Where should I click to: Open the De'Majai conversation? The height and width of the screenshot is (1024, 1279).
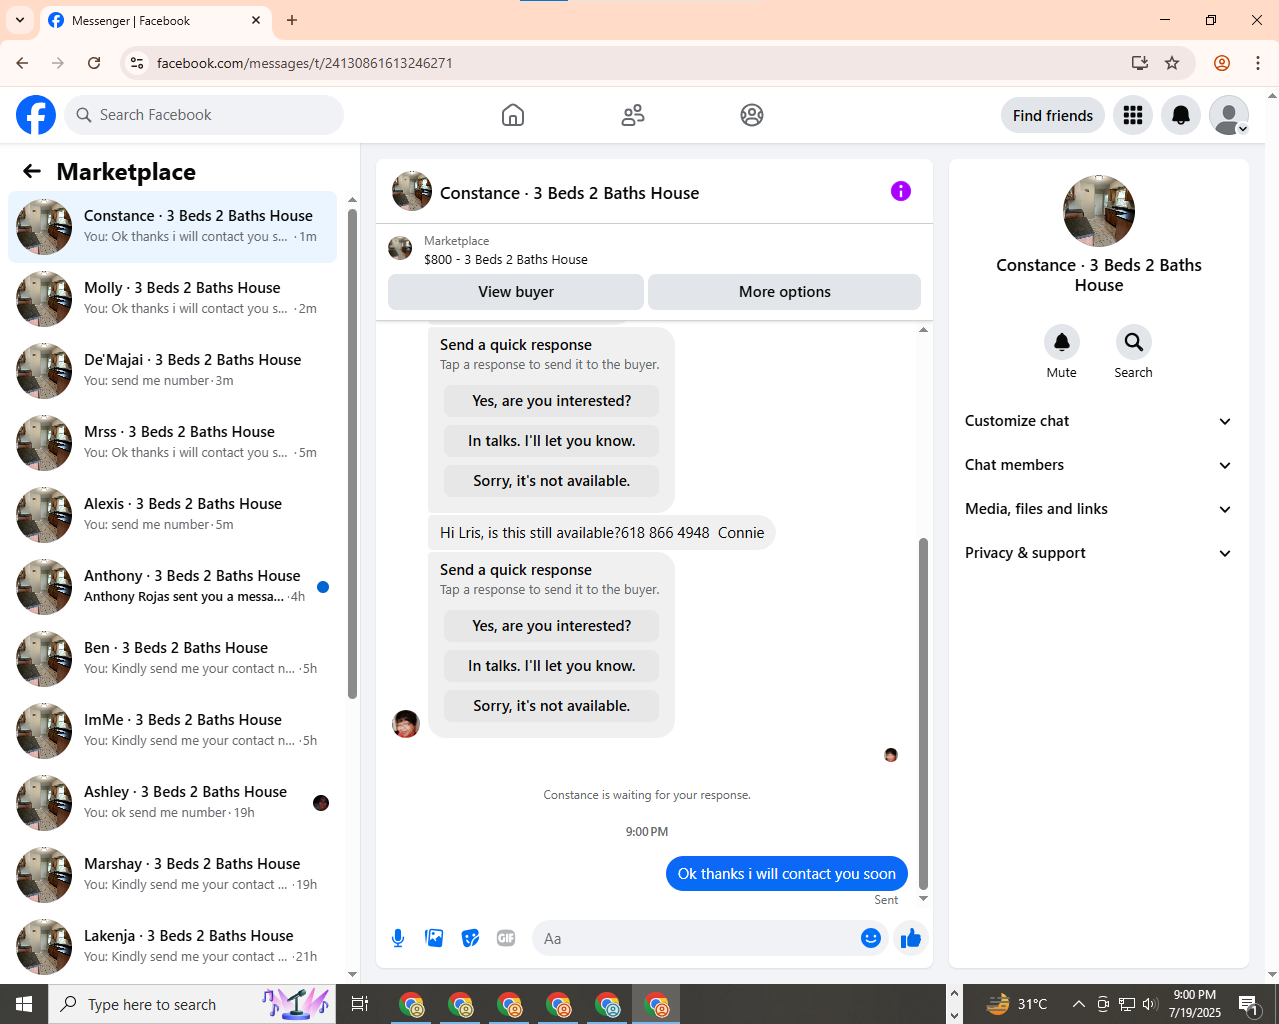[x=172, y=371]
